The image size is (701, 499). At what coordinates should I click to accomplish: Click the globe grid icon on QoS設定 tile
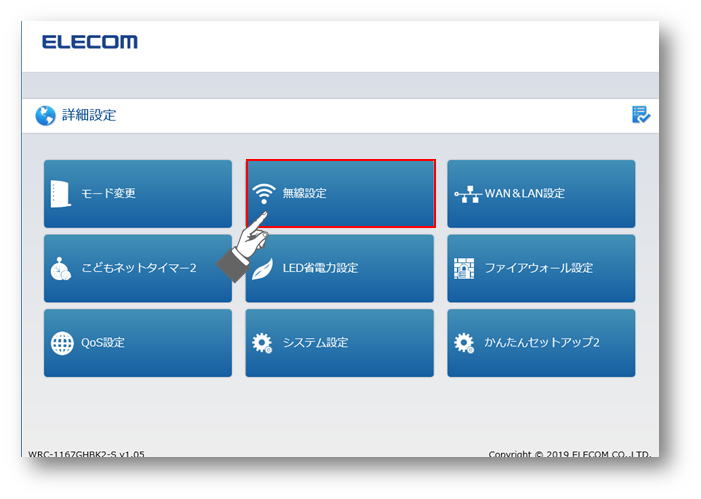[x=62, y=343]
